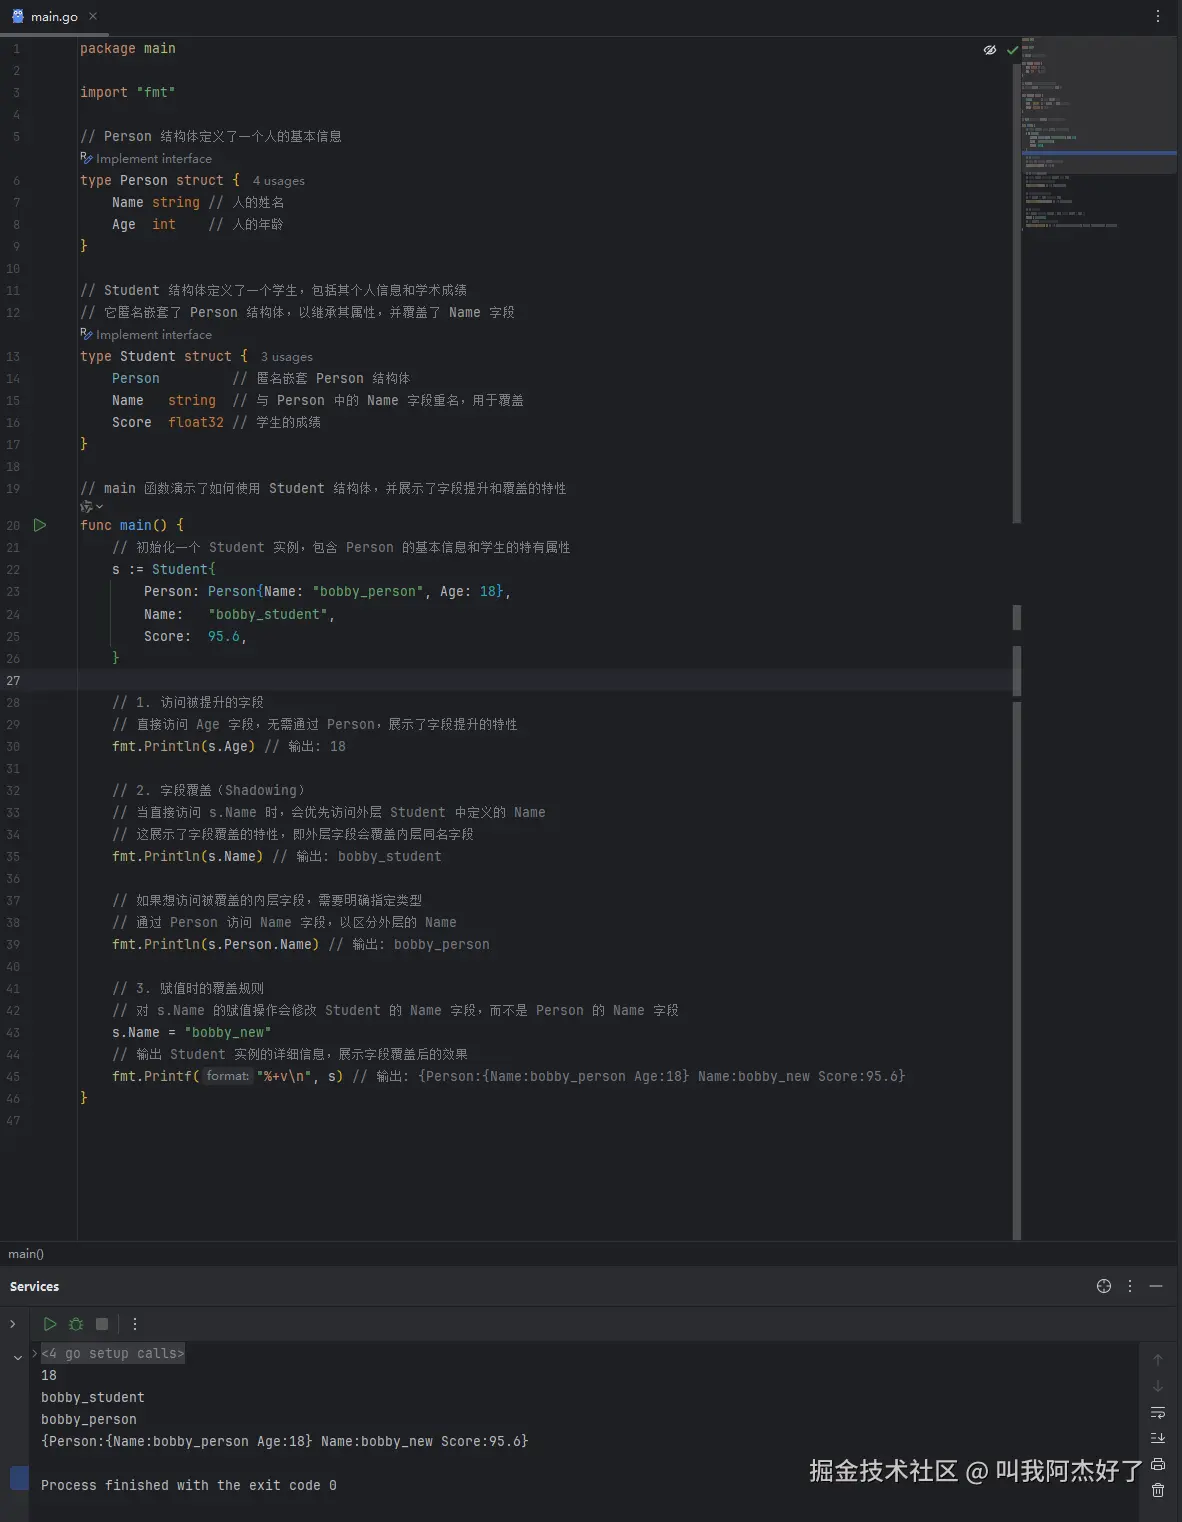The width and height of the screenshot is (1182, 1522).
Task: Click the format: parameter hint
Action: tap(227, 1076)
